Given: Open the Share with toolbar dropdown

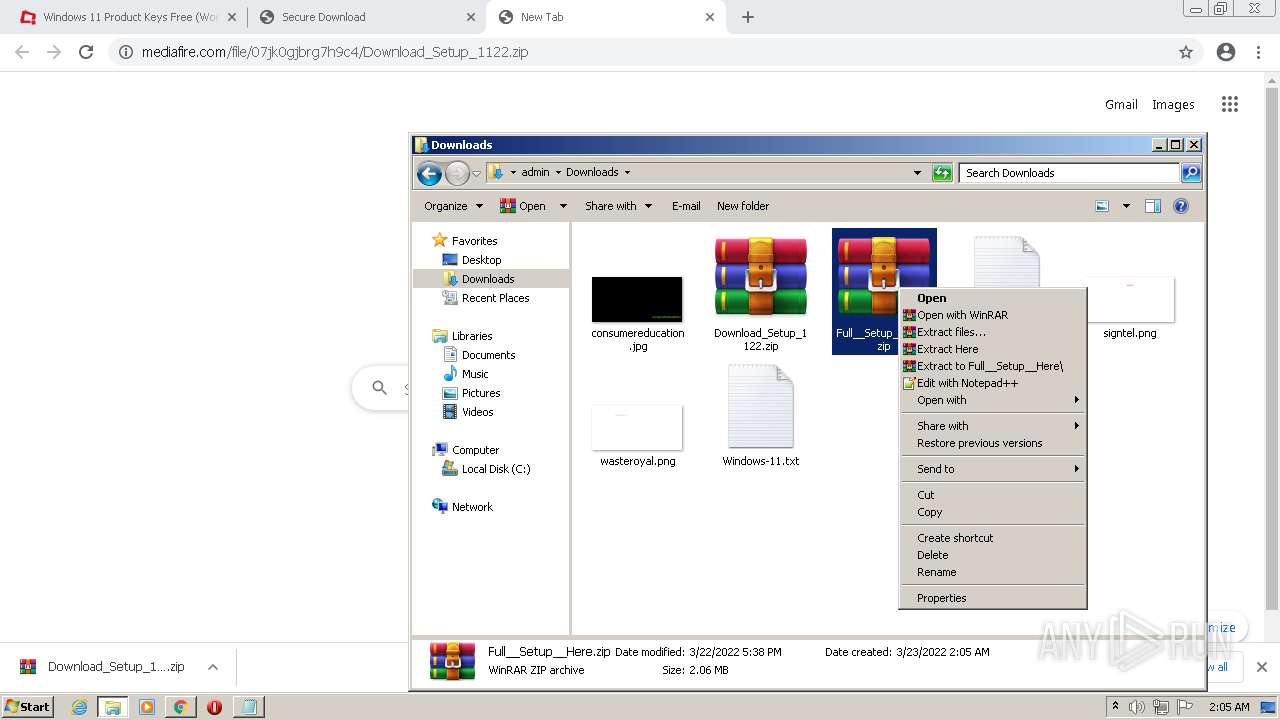Looking at the screenshot, I should click(x=618, y=206).
